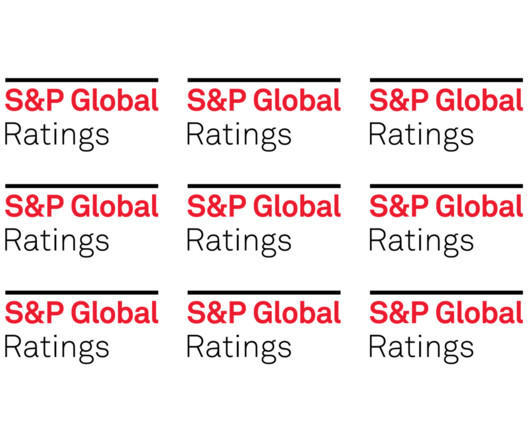
Task: Click the black bar above the bottom-center logo
Action: (x=264, y=293)
